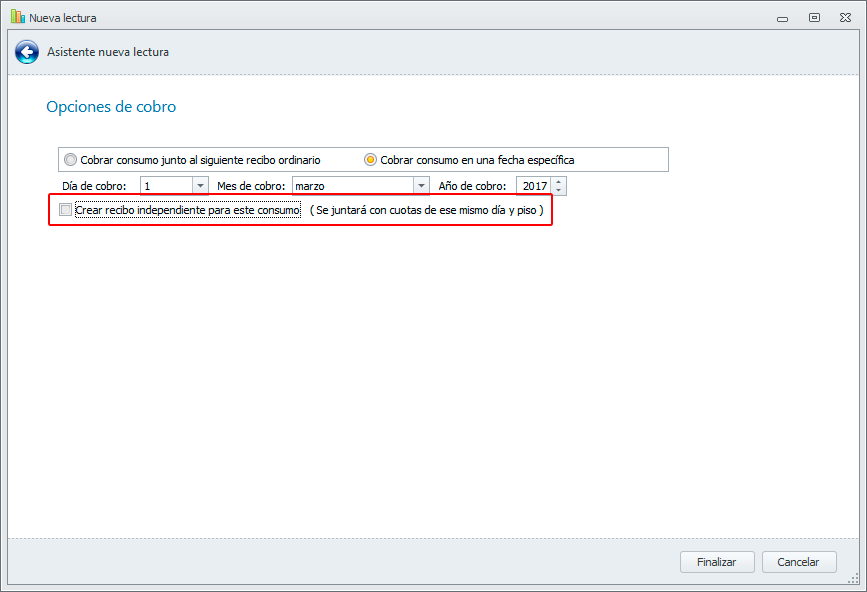Viewport: 867px width, 592px height.
Task: Go back with the blue arrow icon
Action: point(27,52)
